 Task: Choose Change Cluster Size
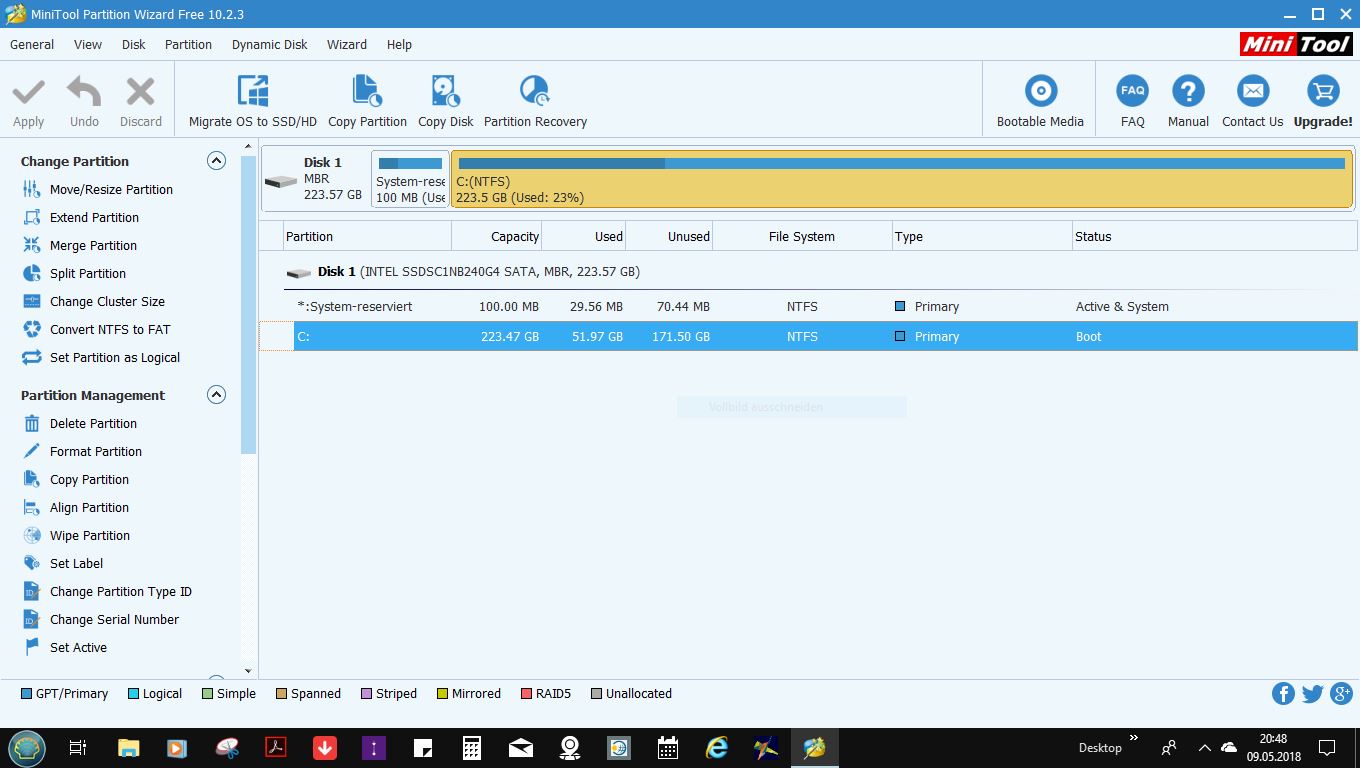point(107,301)
